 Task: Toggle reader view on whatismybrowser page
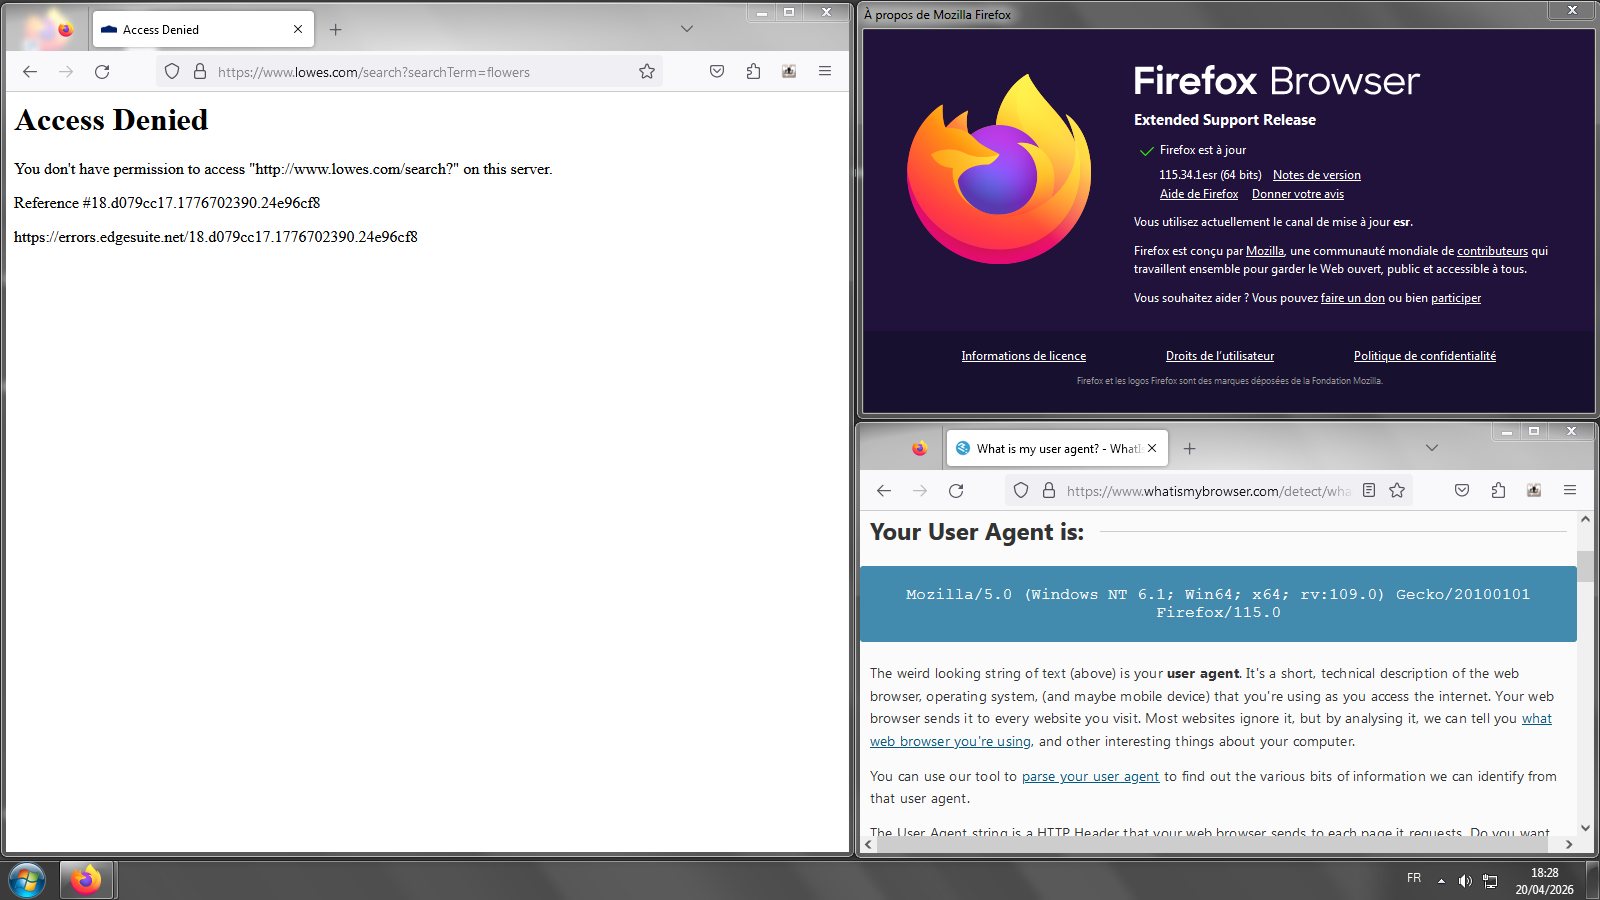(x=1369, y=491)
